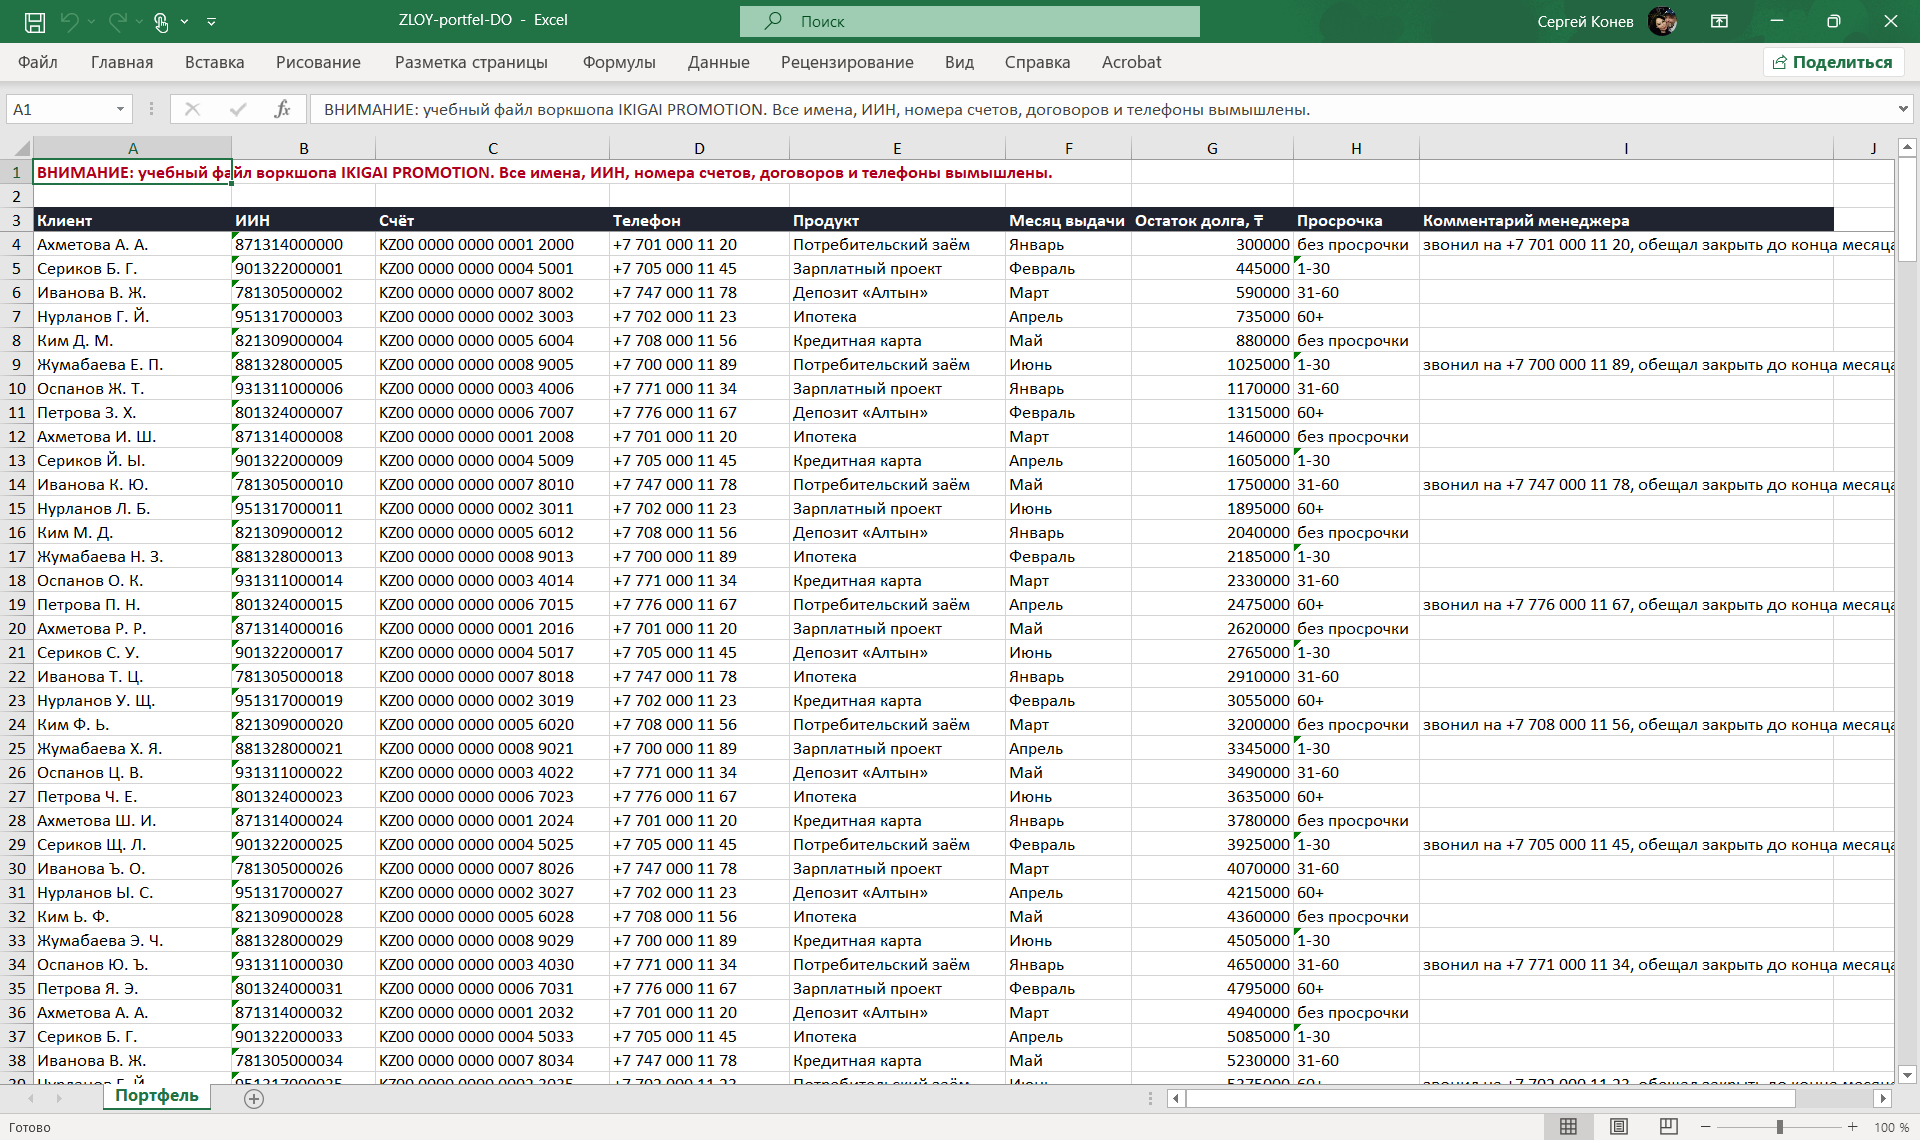Click the Поиск search field

970,21
